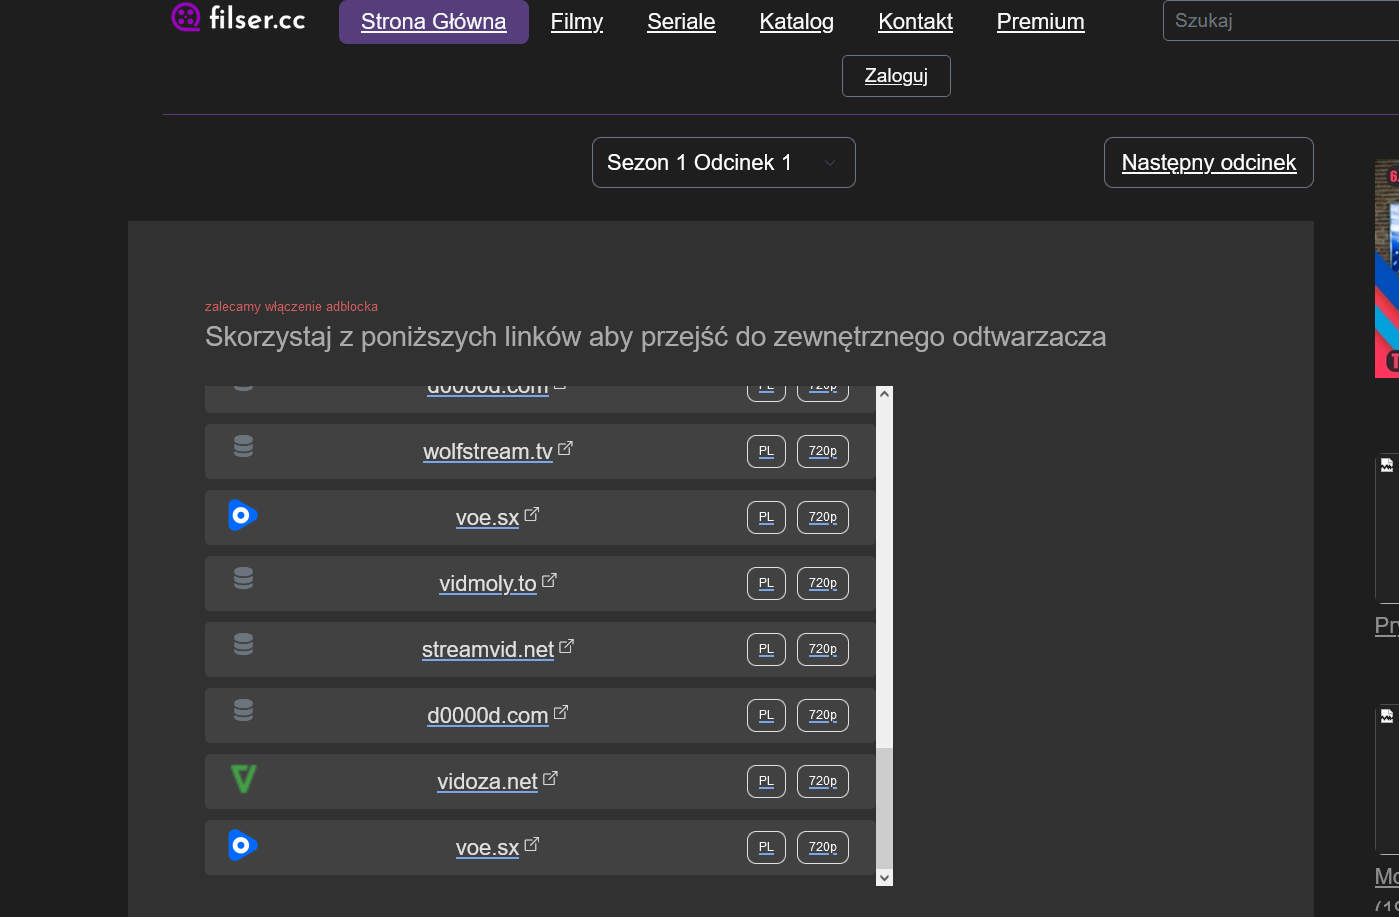Focus the Szukaj search field

click(1280, 21)
